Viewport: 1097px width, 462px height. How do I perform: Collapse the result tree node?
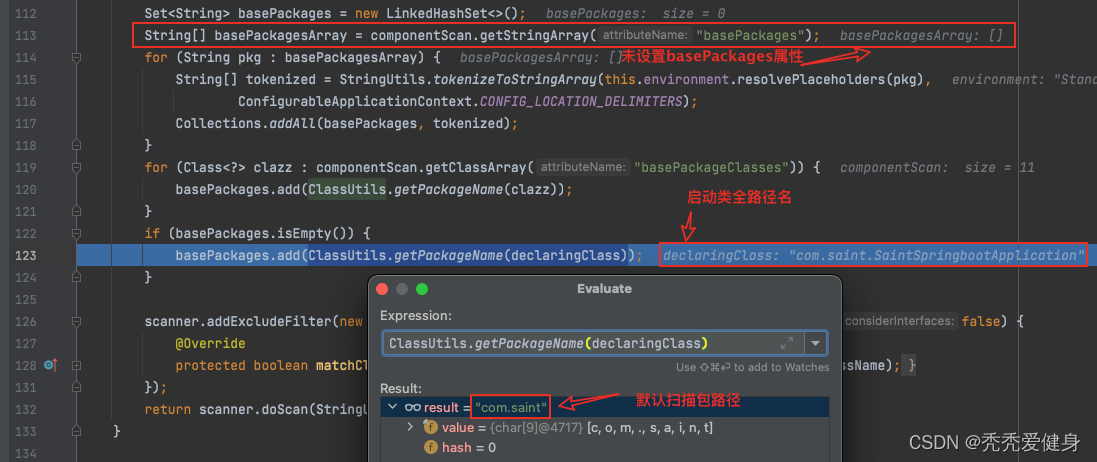coord(391,407)
